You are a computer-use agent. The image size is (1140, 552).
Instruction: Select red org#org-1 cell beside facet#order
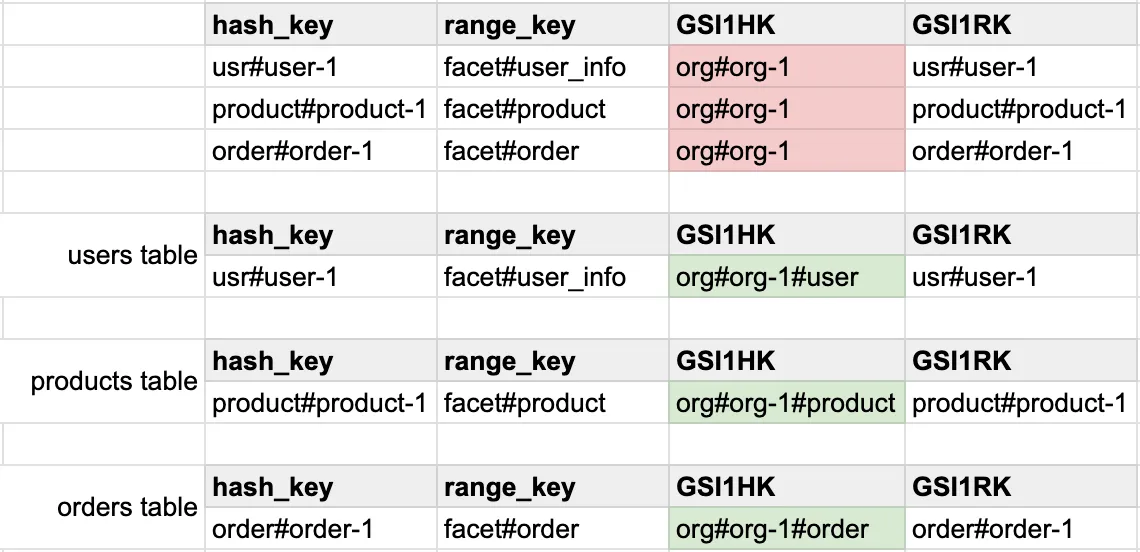[x=786, y=151]
